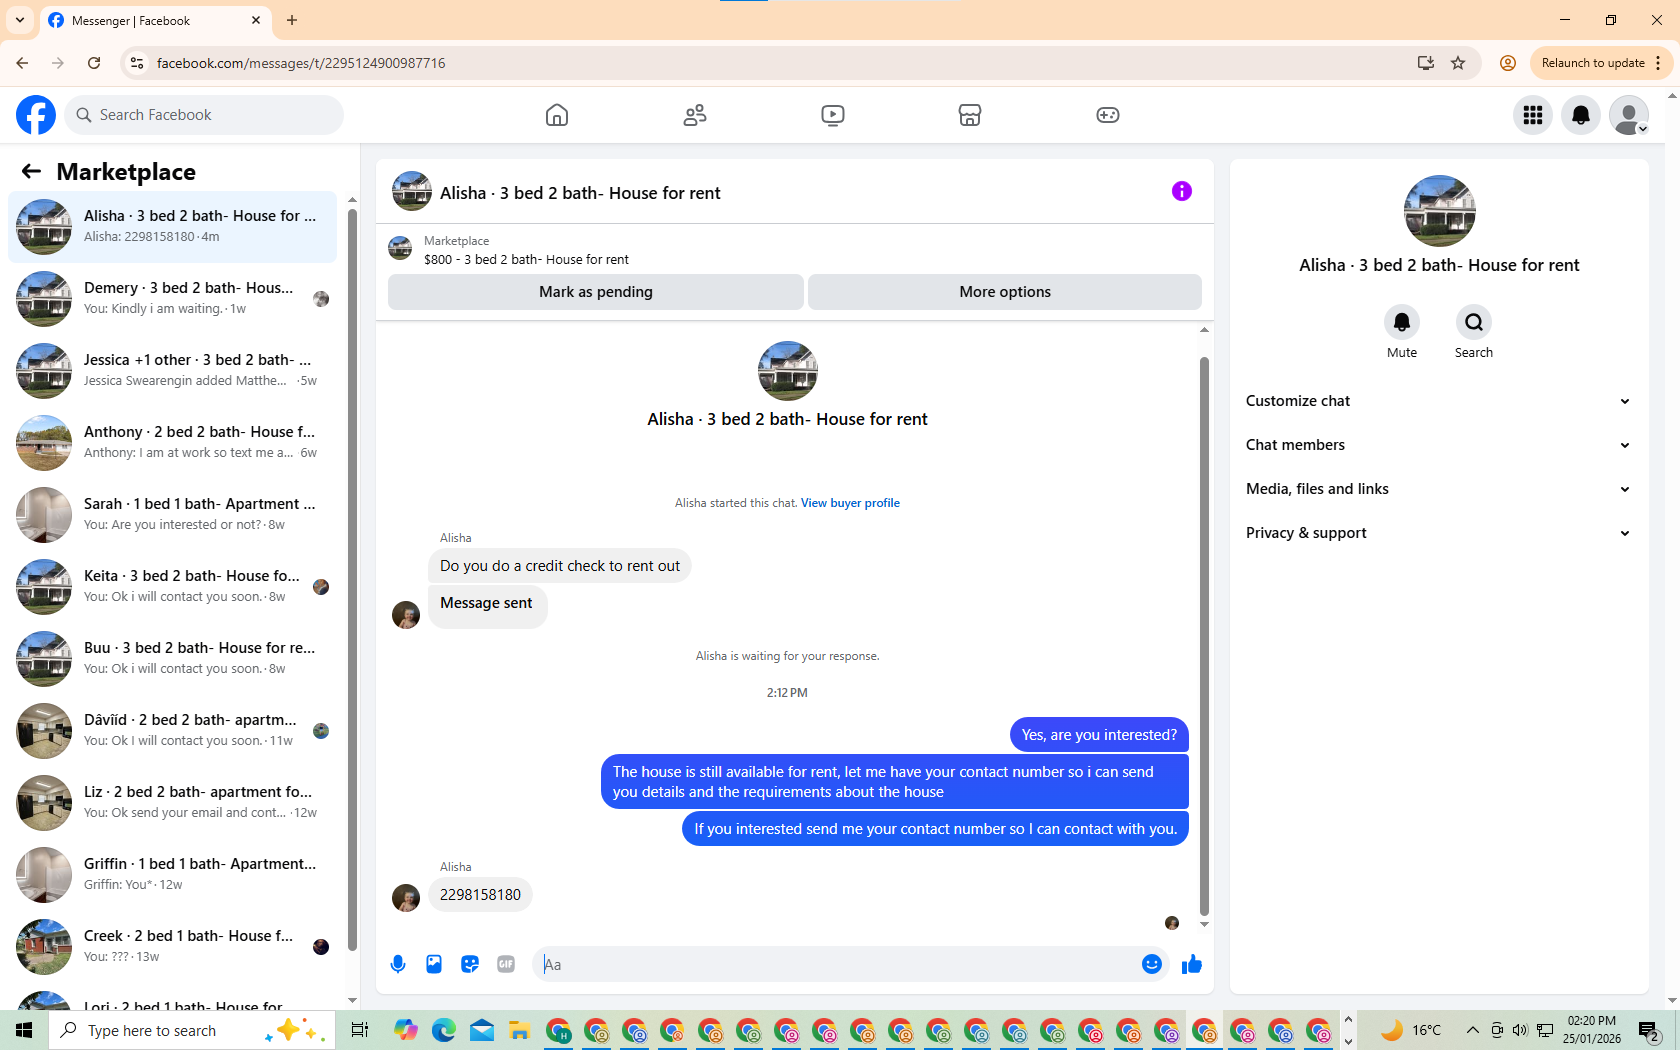This screenshot has height=1050, width=1680.
Task: Expand Media, files and links section
Action: pyautogui.click(x=1439, y=489)
